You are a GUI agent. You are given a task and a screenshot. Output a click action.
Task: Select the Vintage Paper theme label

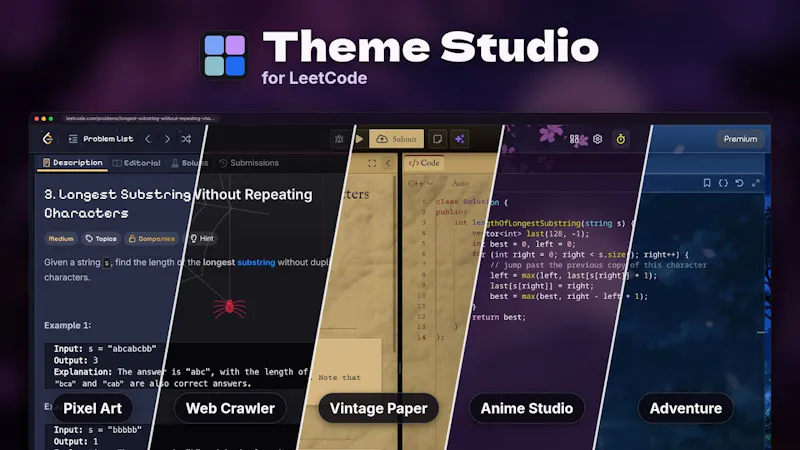click(x=379, y=408)
